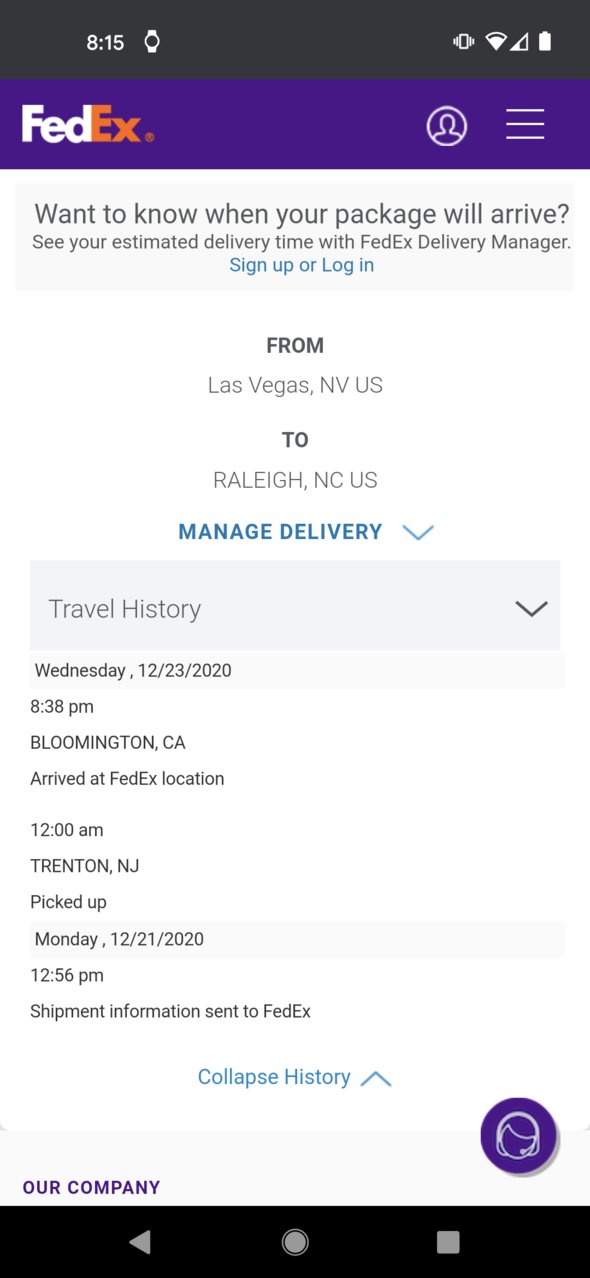Tap the Android recent apps square
Image resolution: width=590 pixels, height=1278 pixels.
pos(448,1242)
